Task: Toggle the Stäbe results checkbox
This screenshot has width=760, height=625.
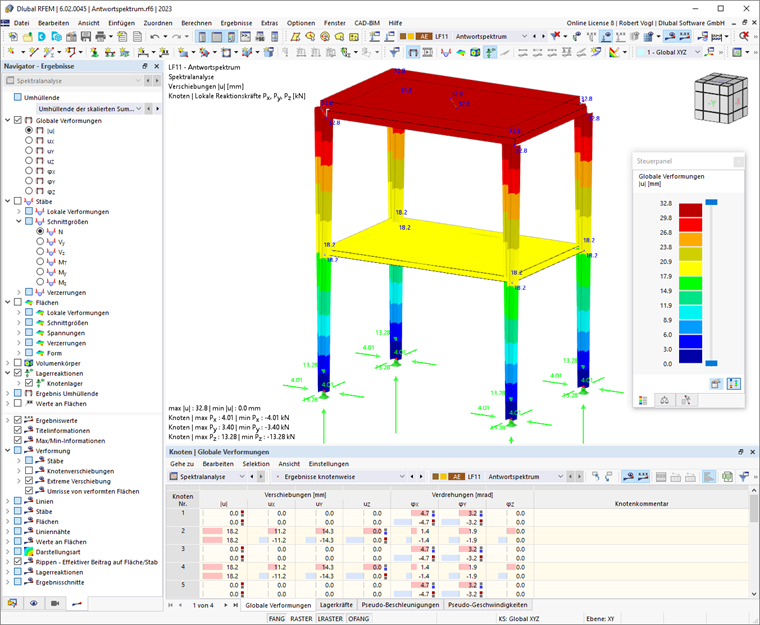Action: (x=18, y=201)
